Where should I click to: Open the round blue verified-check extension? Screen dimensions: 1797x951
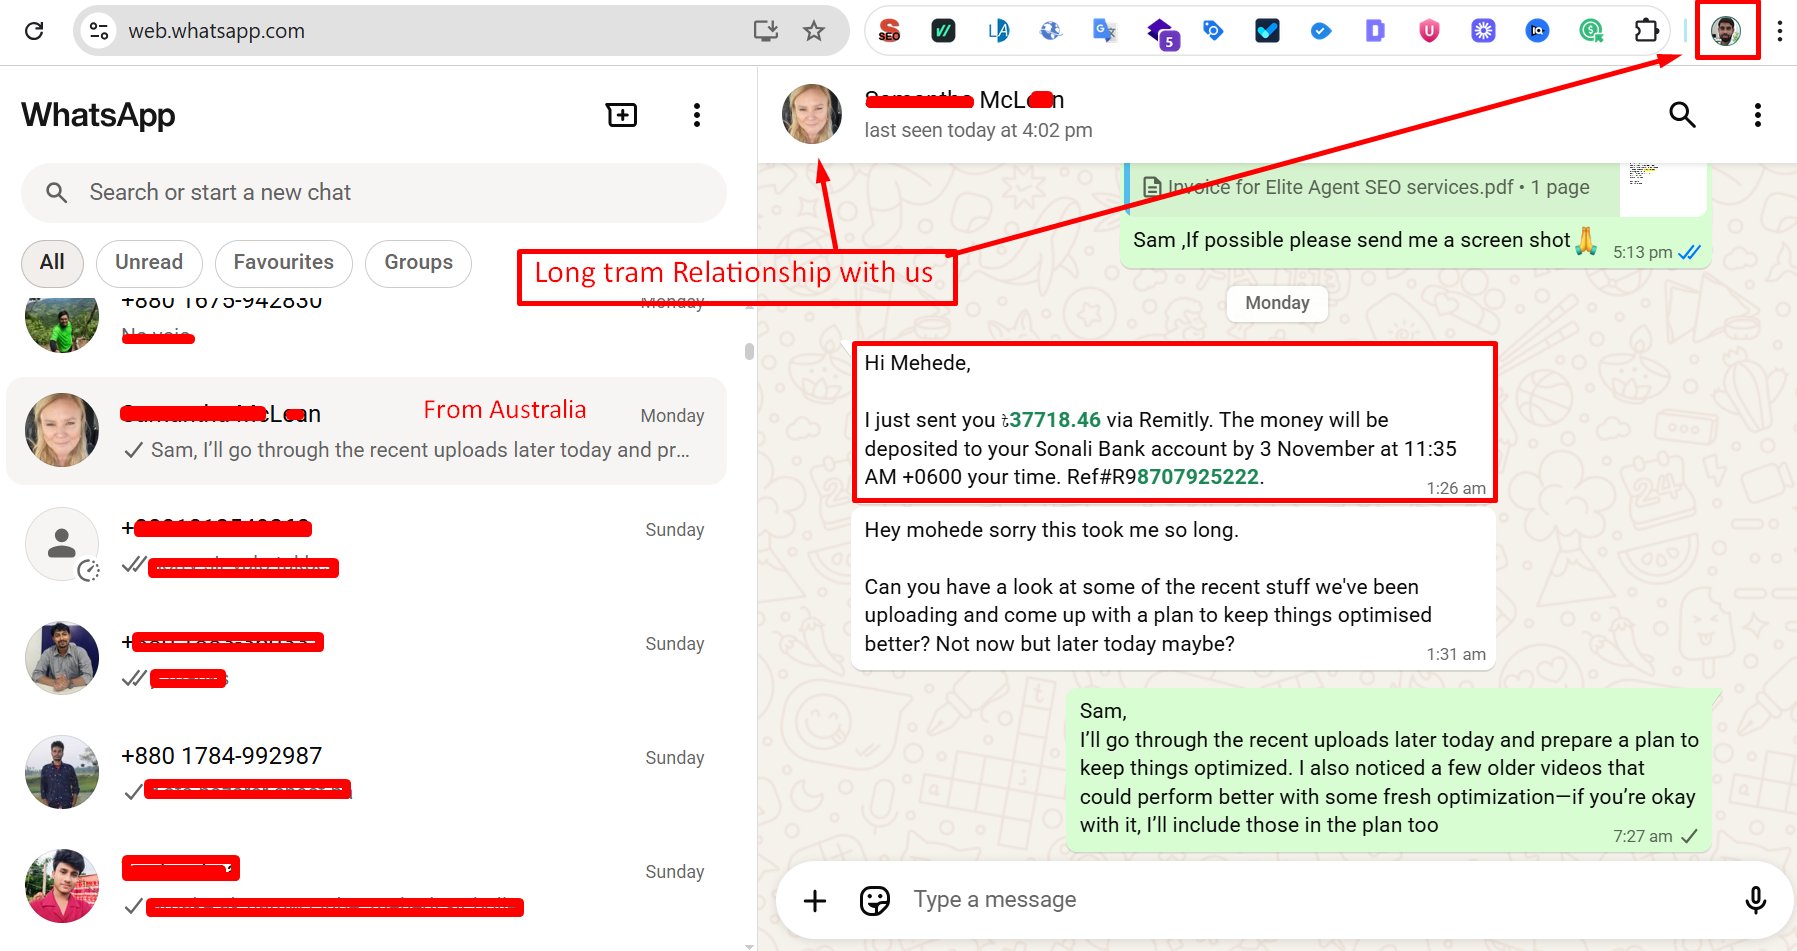(1321, 31)
